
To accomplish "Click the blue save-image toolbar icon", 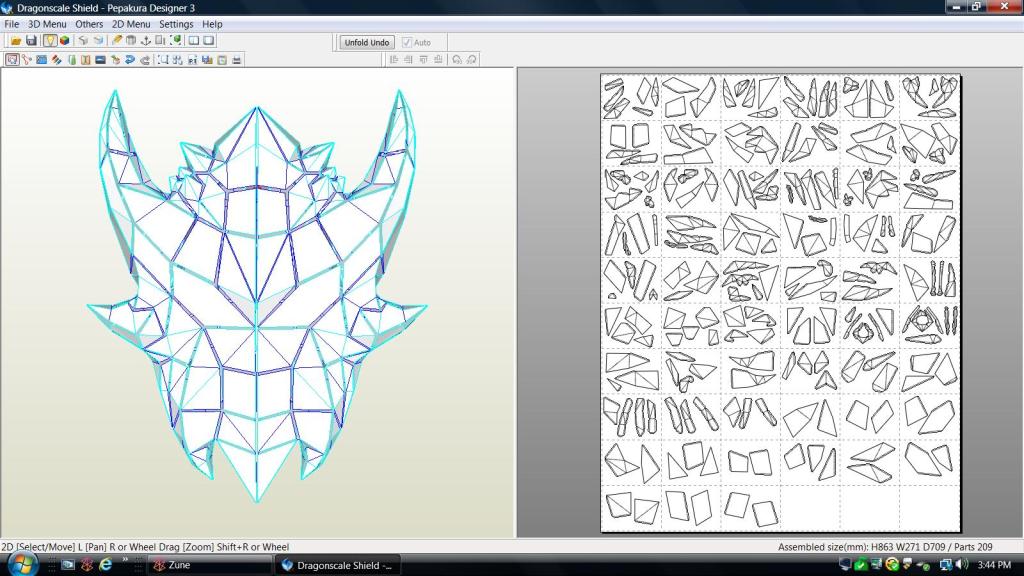I will (207, 59).
